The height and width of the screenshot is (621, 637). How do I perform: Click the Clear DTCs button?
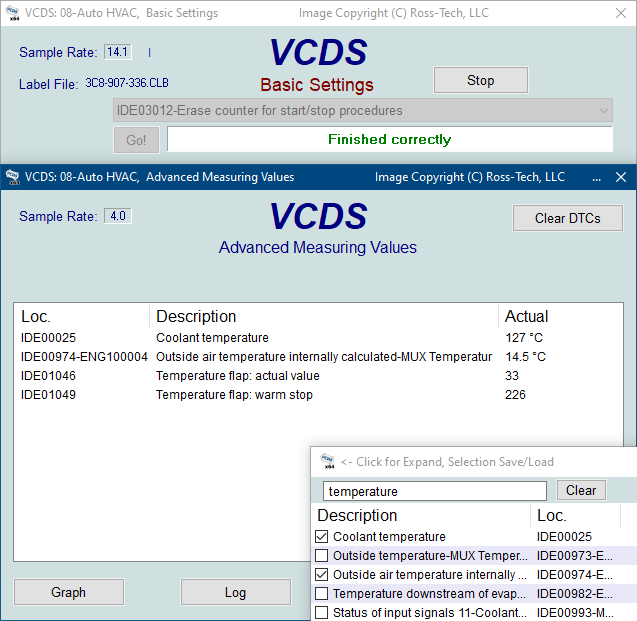(x=568, y=218)
